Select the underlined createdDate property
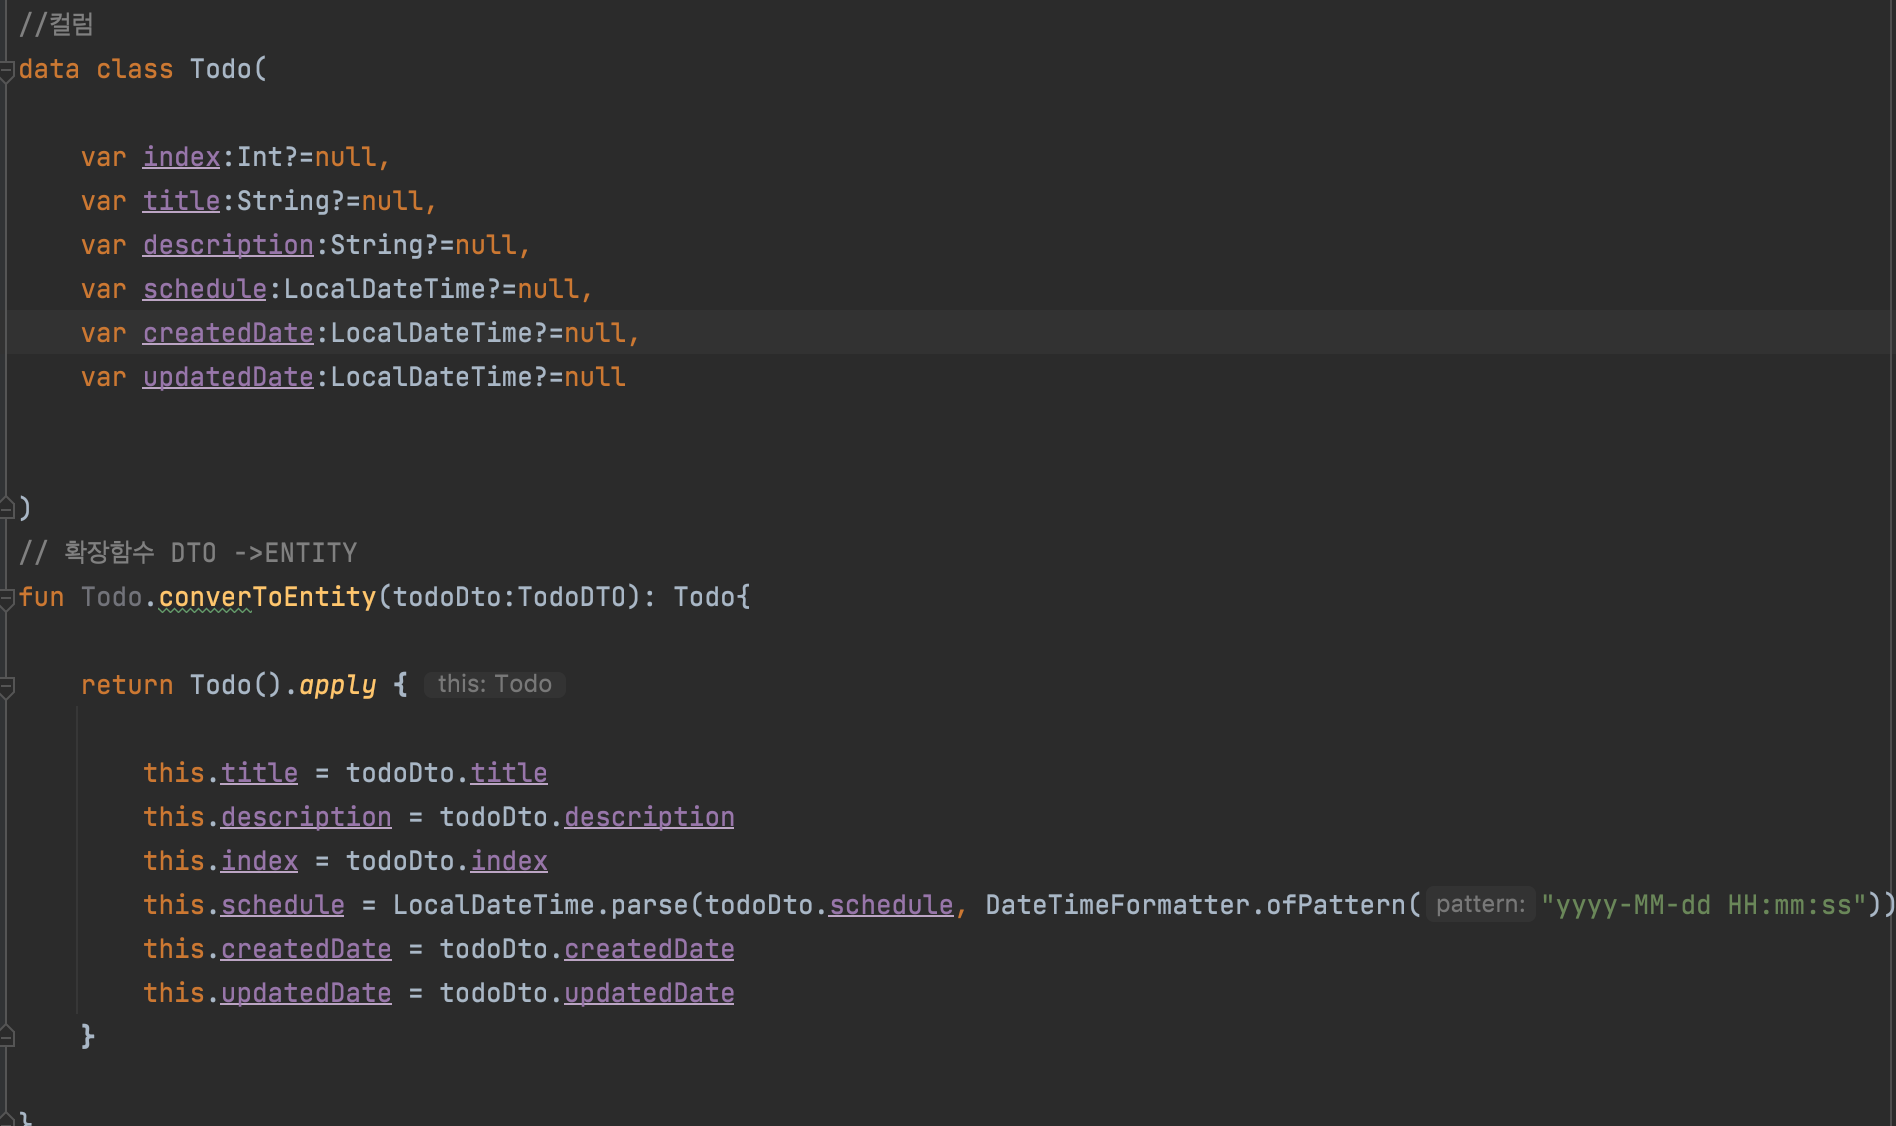The width and height of the screenshot is (1896, 1126). pos(228,332)
